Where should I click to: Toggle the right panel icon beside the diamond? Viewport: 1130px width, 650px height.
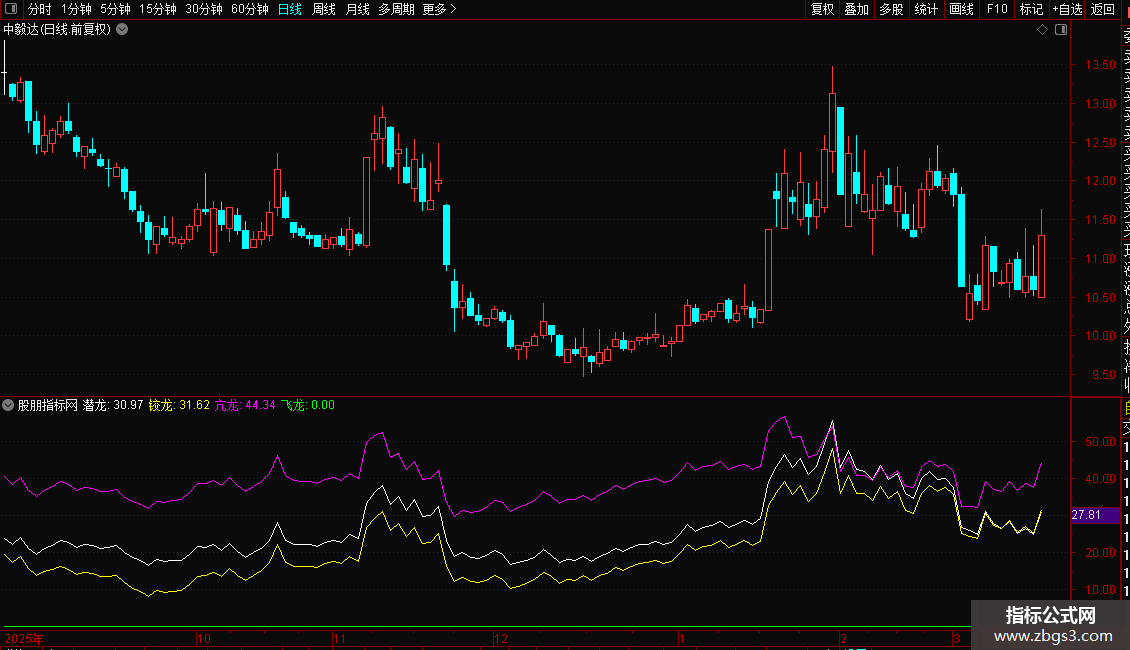tap(1061, 30)
